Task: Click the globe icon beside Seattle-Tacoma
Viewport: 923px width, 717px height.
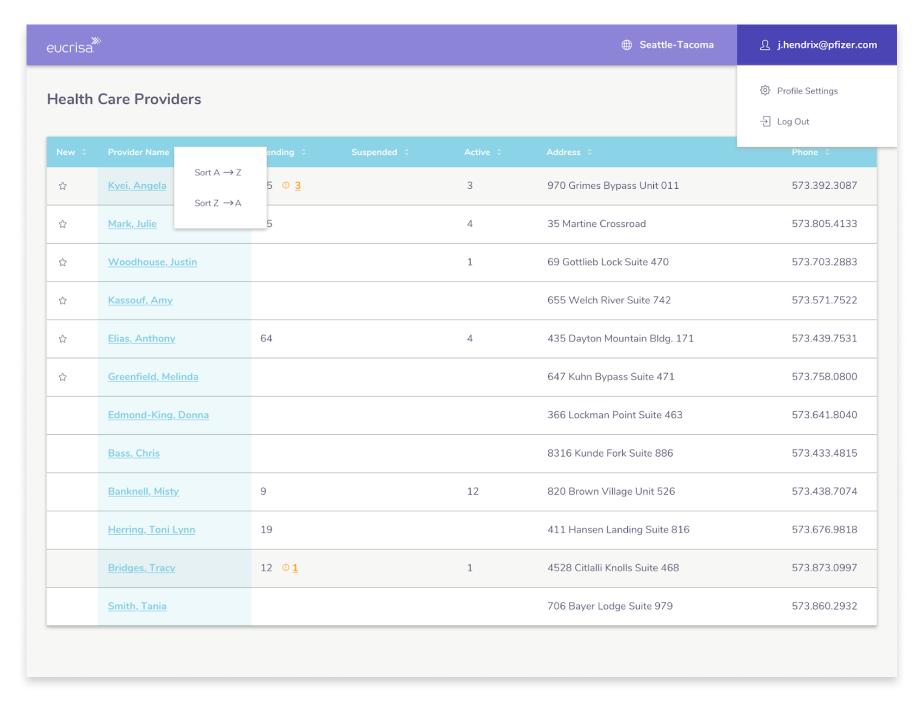Action: click(x=627, y=45)
